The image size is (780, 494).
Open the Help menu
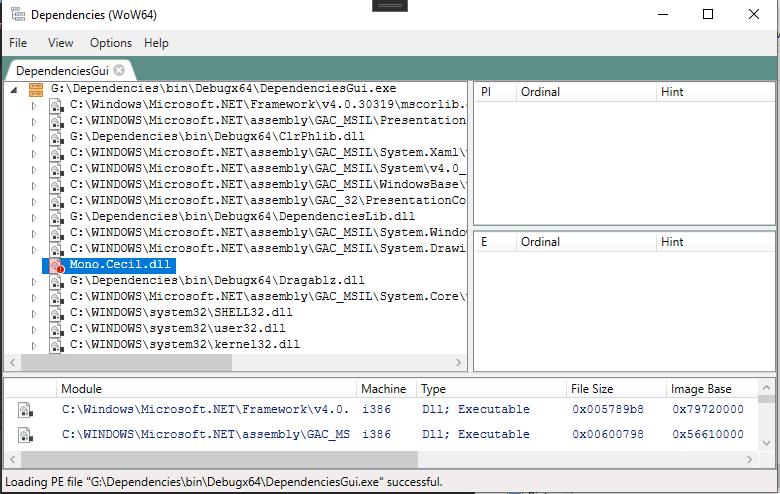(156, 43)
